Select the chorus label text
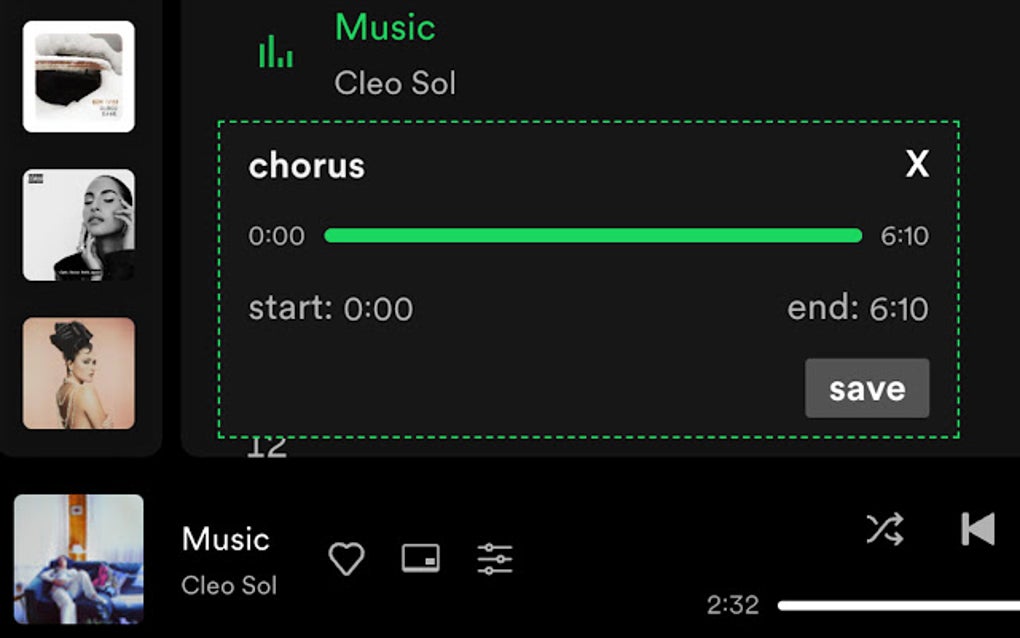 click(305, 166)
